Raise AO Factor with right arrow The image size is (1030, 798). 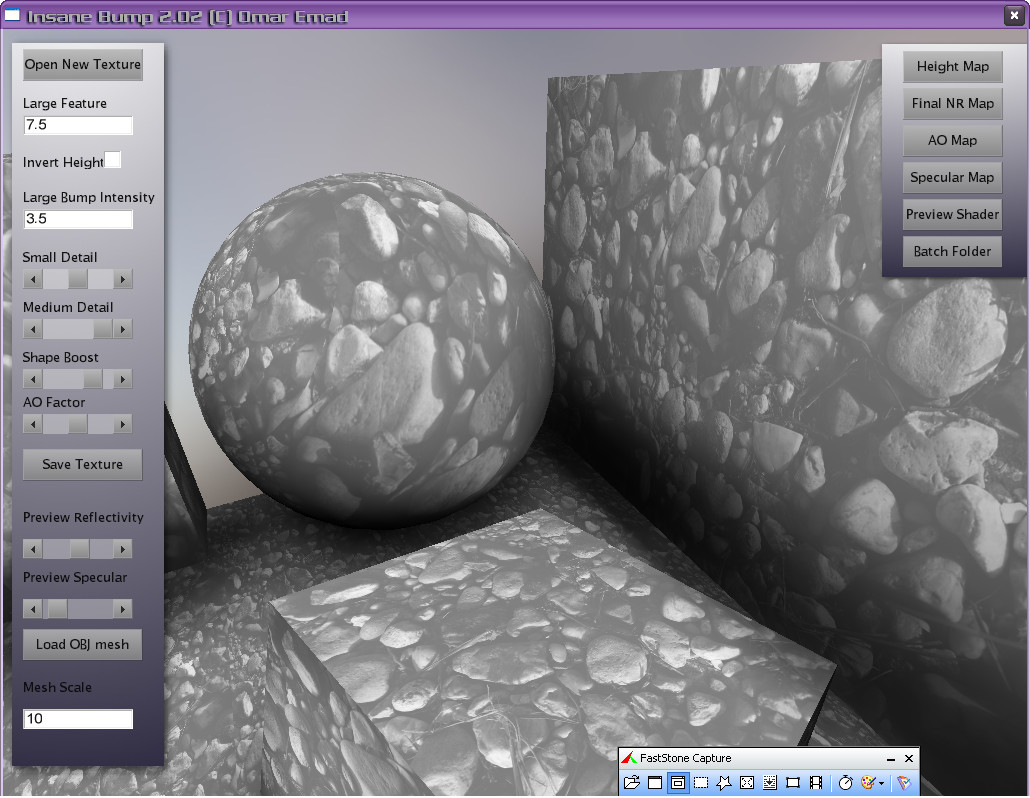(x=123, y=424)
